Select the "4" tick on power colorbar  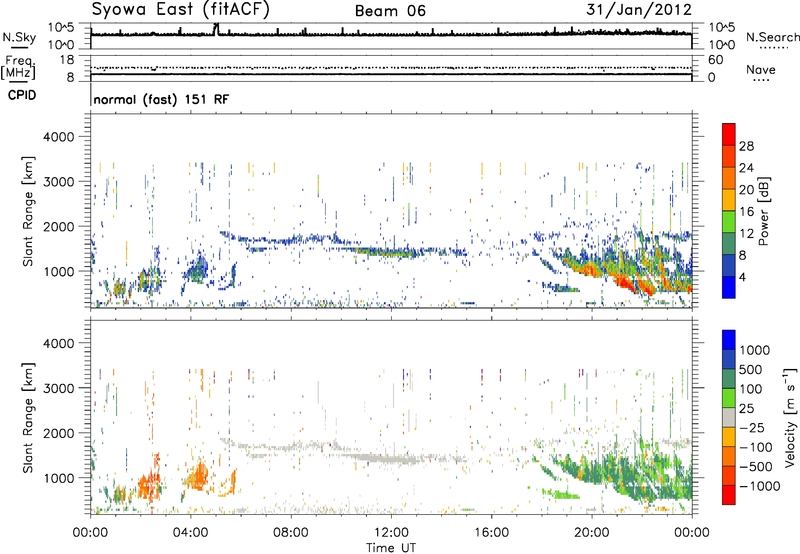(742, 277)
